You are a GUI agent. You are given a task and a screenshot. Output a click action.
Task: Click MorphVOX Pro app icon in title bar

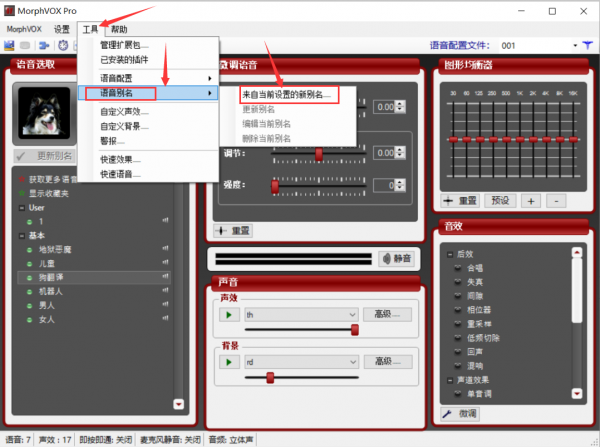(x=9, y=11)
